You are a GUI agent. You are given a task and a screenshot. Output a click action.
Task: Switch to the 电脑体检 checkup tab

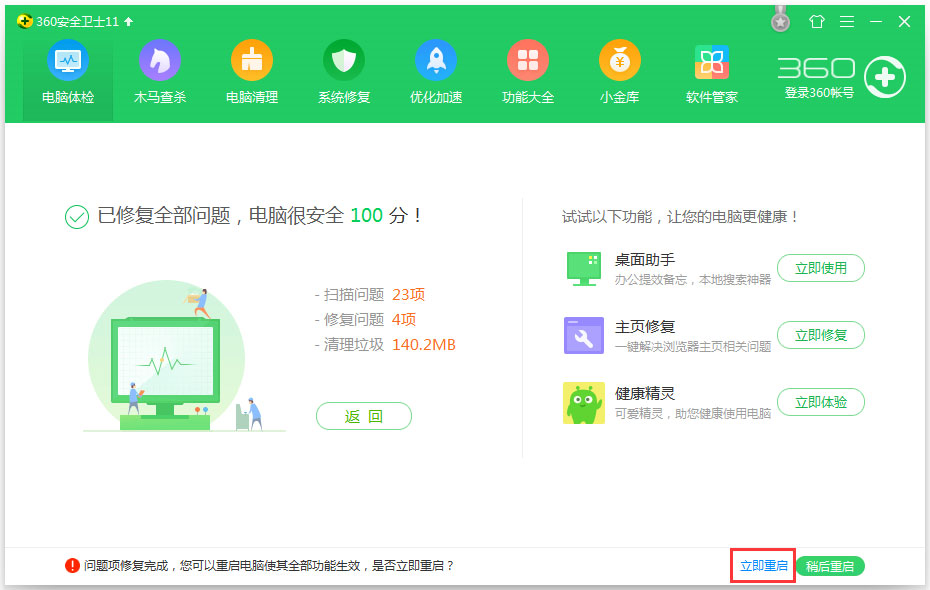pyautogui.click(x=67, y=70)
